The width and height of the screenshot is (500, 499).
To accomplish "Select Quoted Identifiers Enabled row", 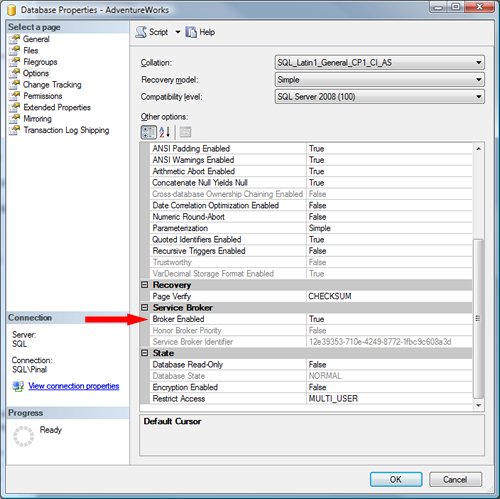I will click(311, 239).
